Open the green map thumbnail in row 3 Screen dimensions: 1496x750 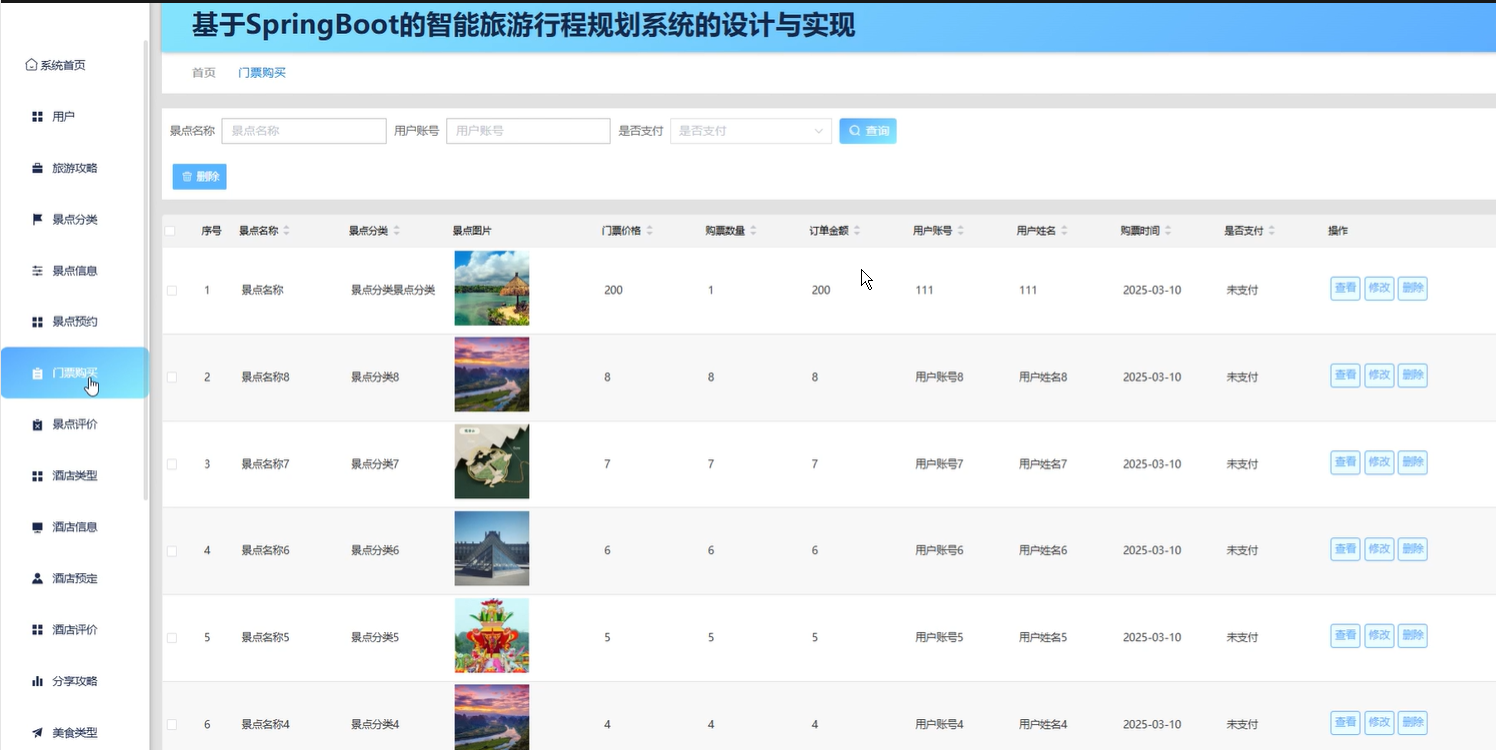[x=492, y=462]
